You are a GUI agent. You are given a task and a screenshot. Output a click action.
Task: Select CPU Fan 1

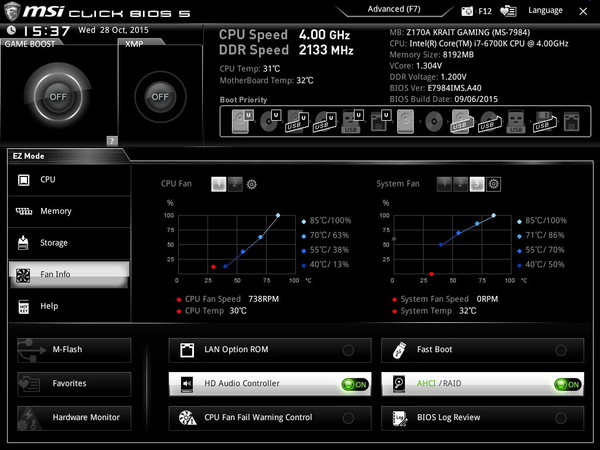coord(218,184)
